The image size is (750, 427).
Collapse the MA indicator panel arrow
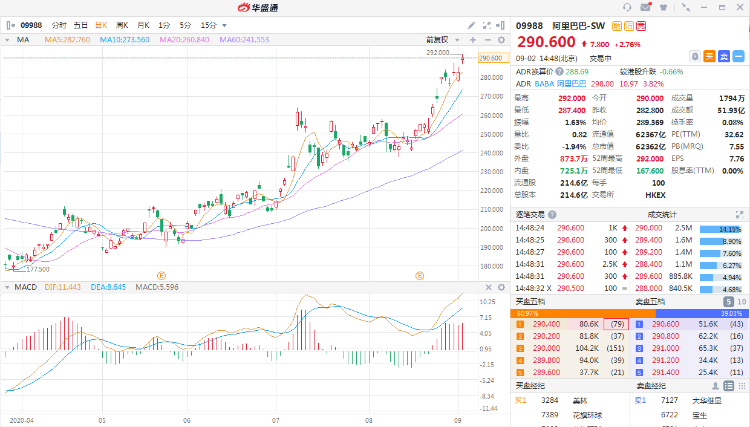(x=8, y=39)
